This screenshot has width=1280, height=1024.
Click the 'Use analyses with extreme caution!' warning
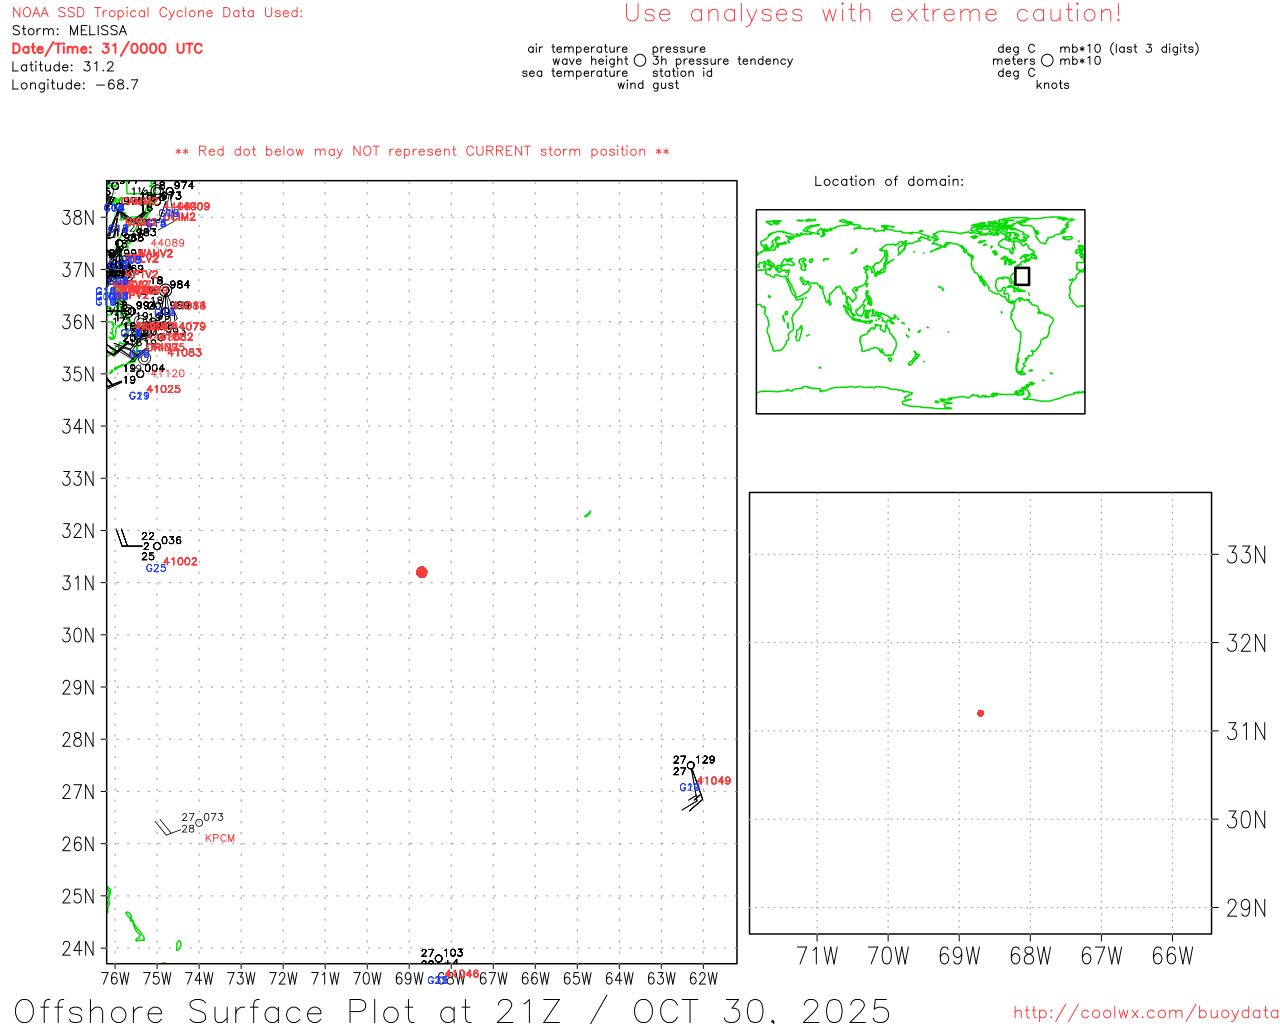pos(872,14)
